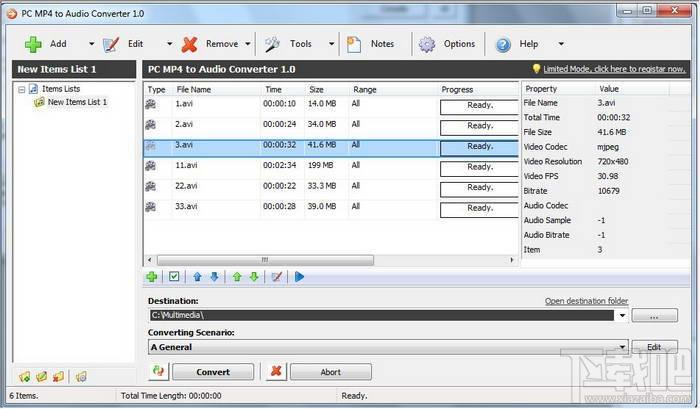700x409 pixels.
Task: Click the Limited Mode register now link
Action: (x=614, y=69)
